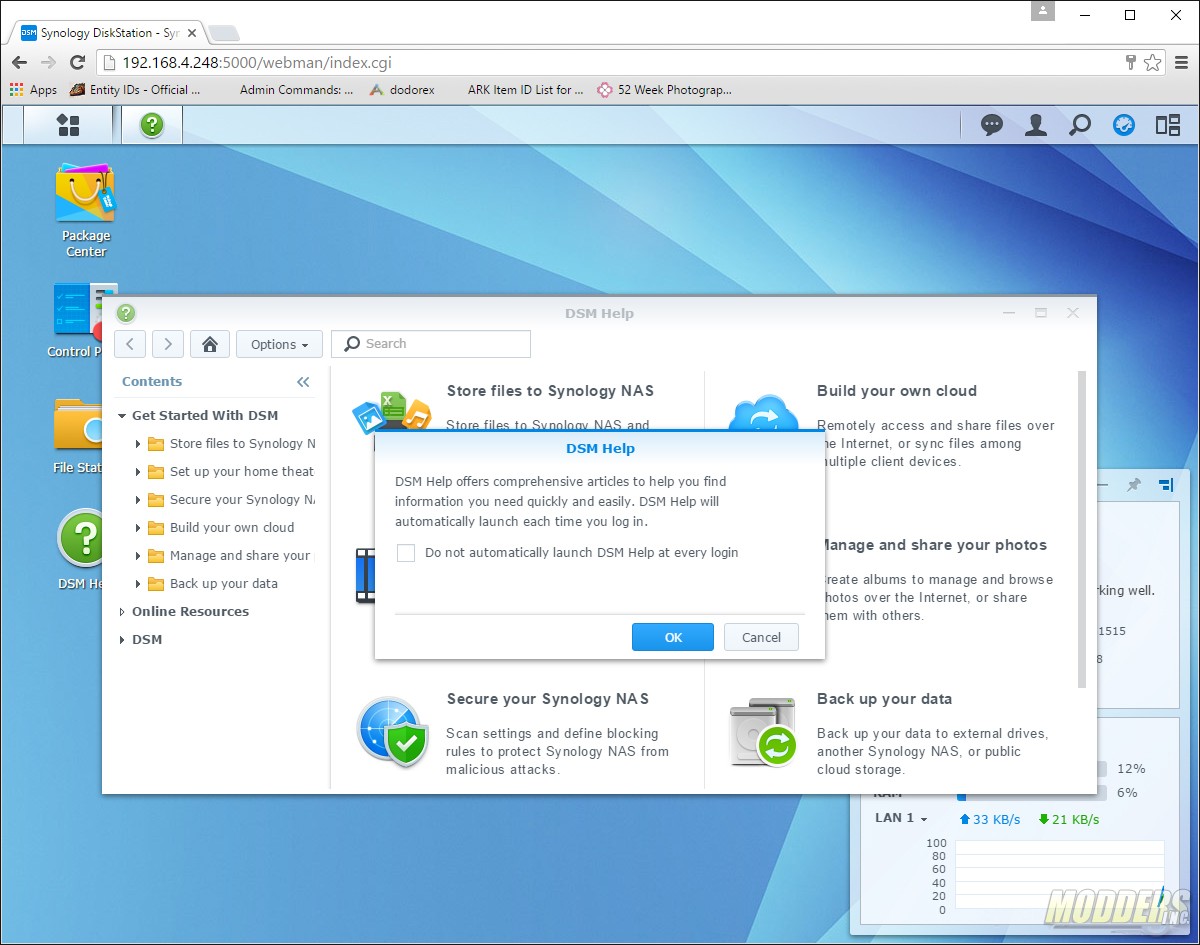1200x945 pixels.
Task: Open the Notifications speech bubble icon
Action: click(x=992, y=125)
